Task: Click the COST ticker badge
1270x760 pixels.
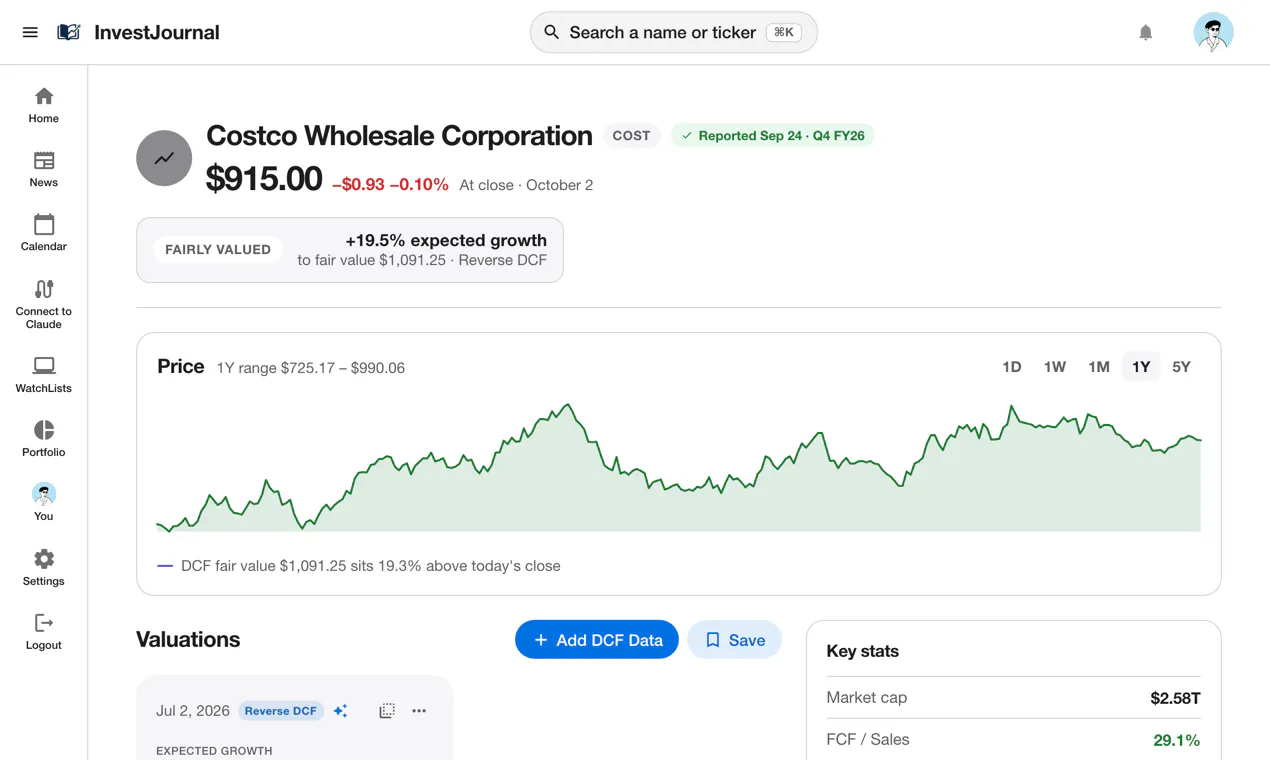Action: click(631, 136)
